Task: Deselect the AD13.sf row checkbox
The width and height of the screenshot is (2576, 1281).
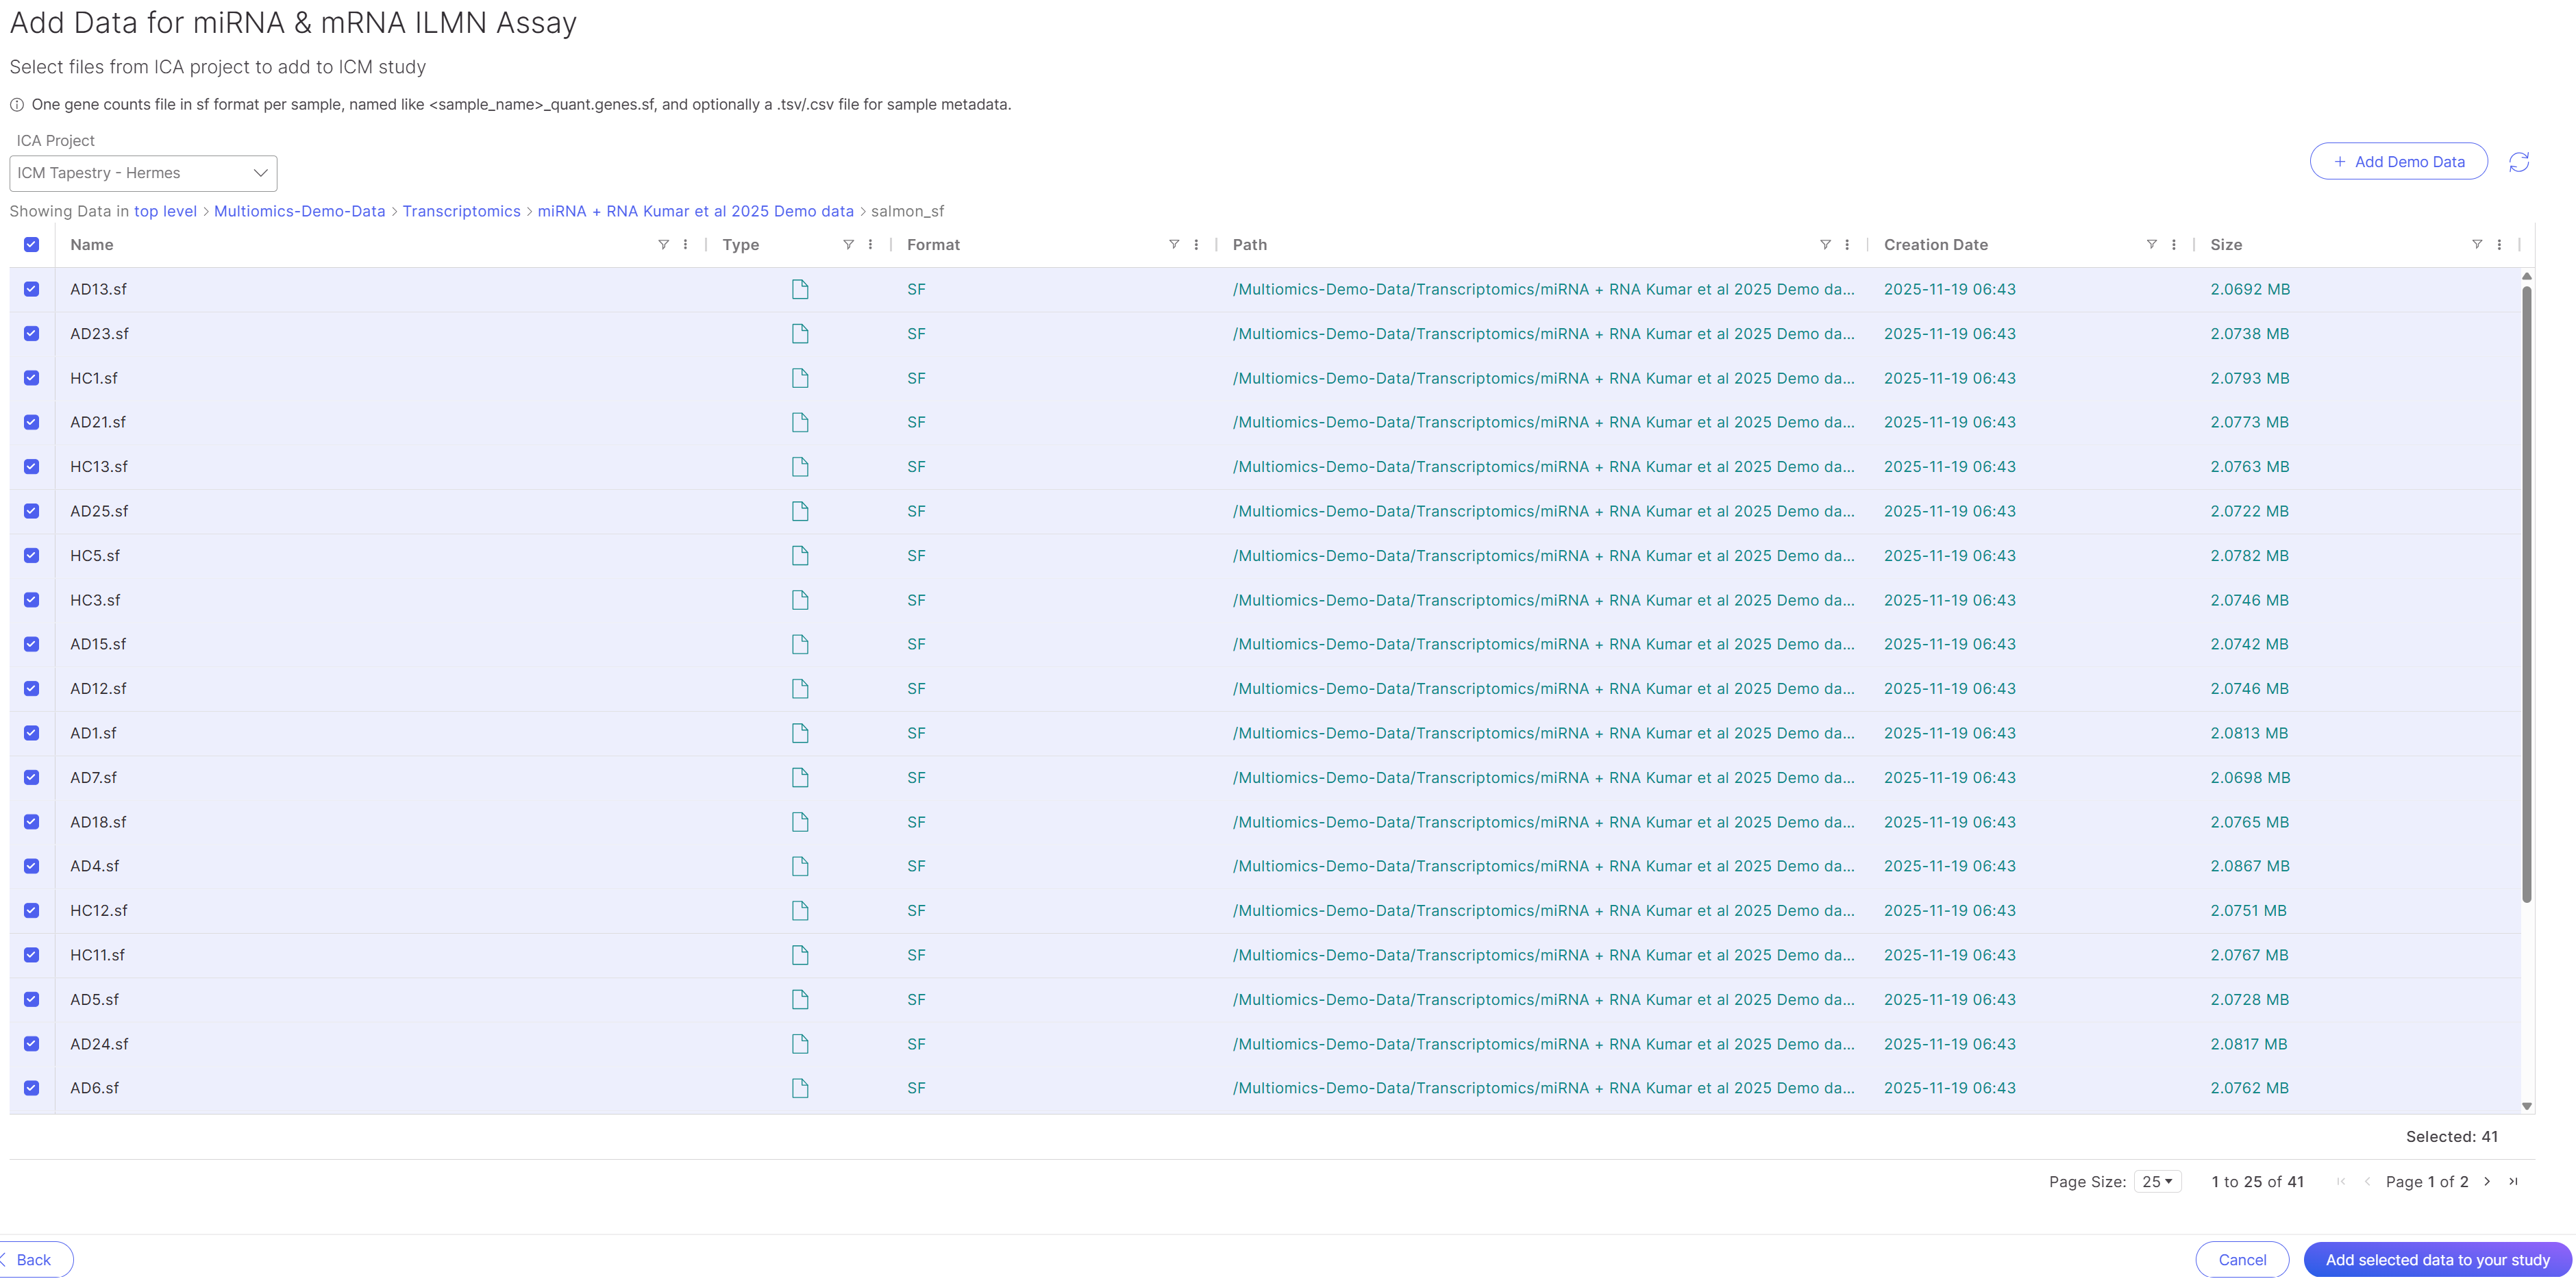Action: (32, 289)
